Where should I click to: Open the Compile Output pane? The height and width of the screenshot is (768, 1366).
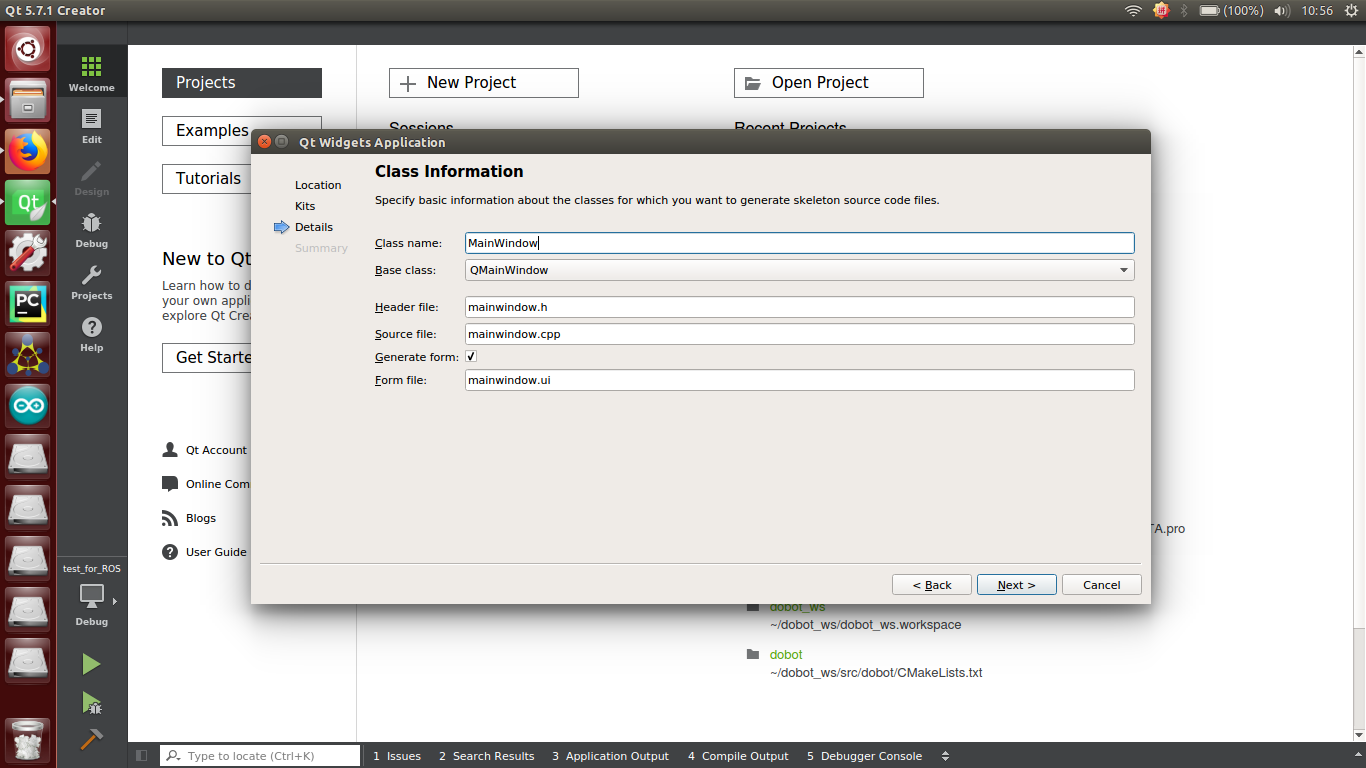tap(738, 756)
